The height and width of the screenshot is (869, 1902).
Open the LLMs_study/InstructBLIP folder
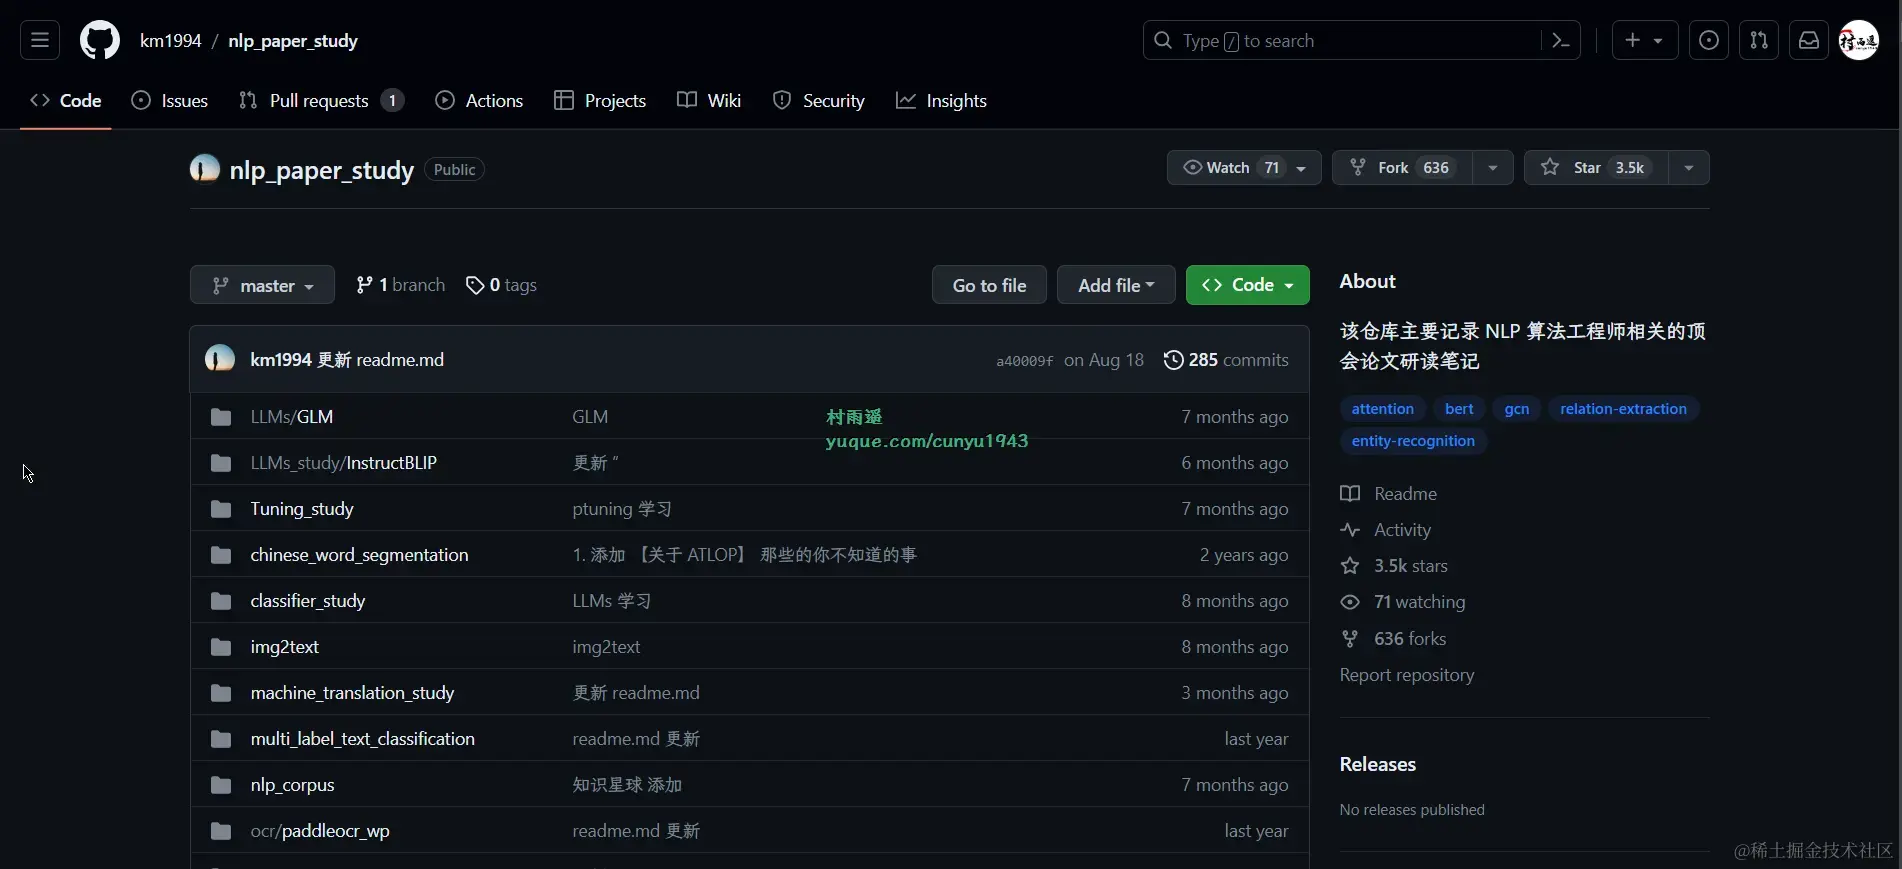coord(344,463)
